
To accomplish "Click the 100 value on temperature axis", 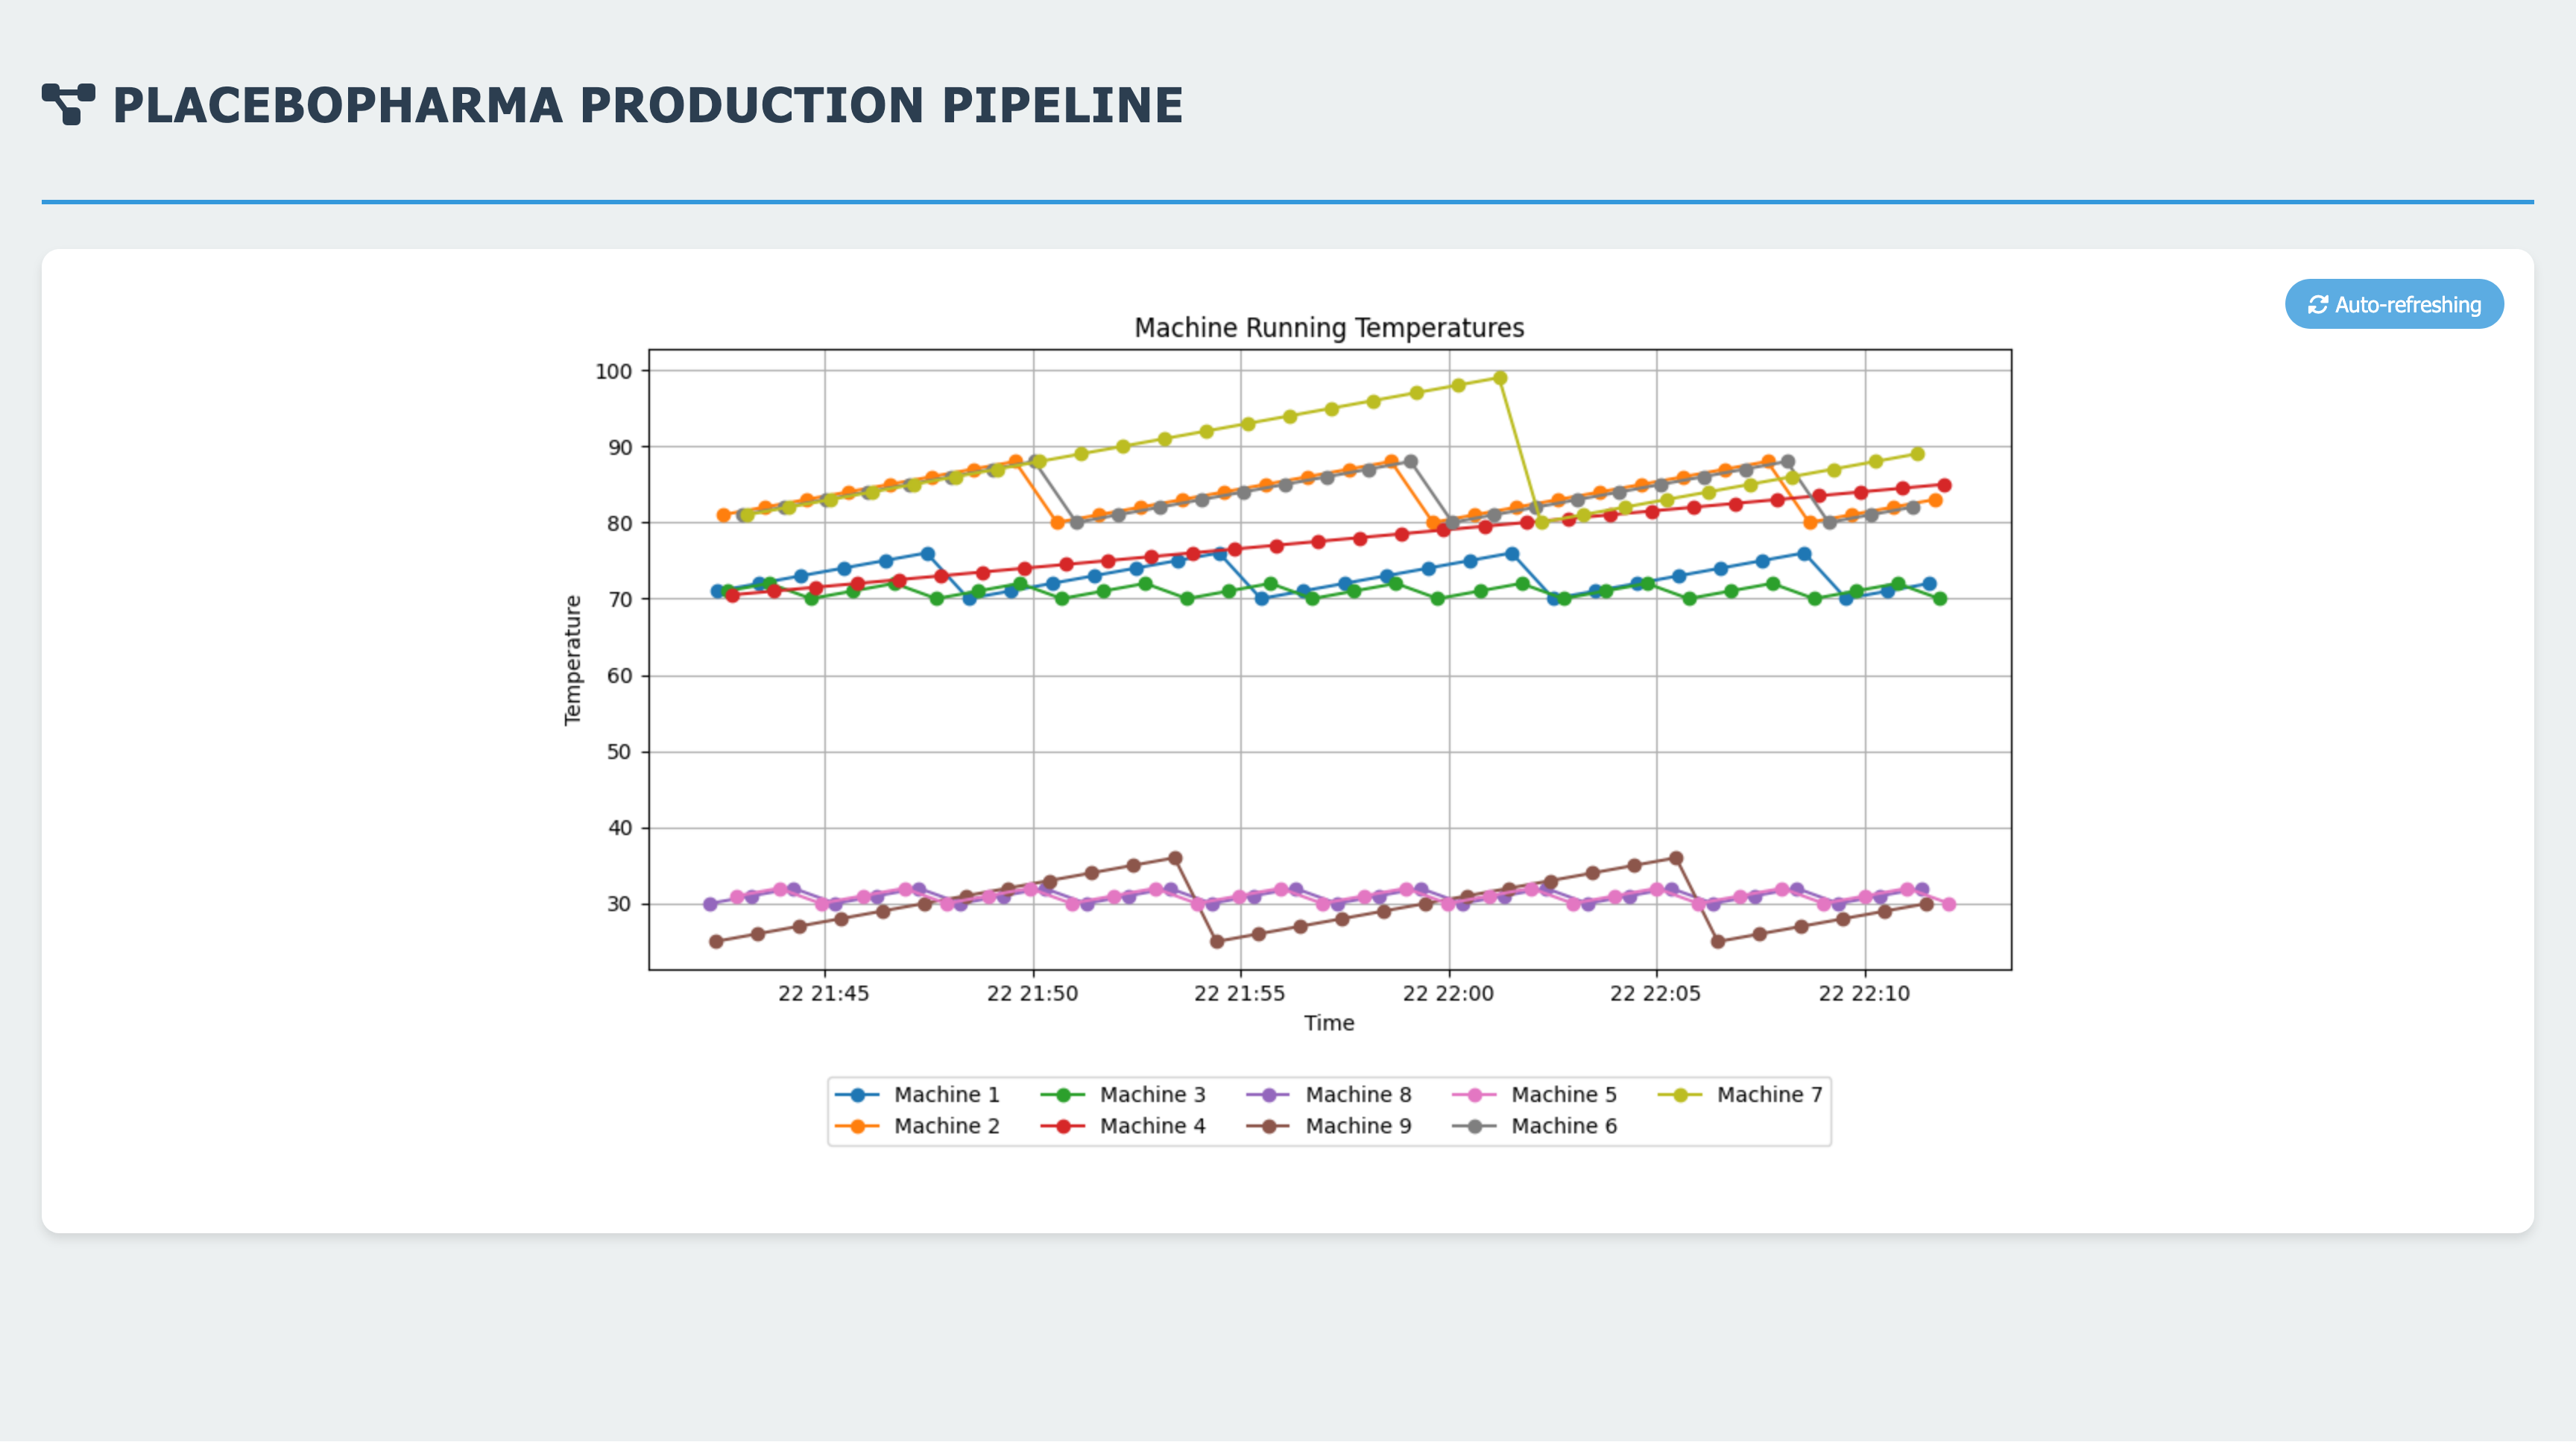I will click(x=613, y=371).
